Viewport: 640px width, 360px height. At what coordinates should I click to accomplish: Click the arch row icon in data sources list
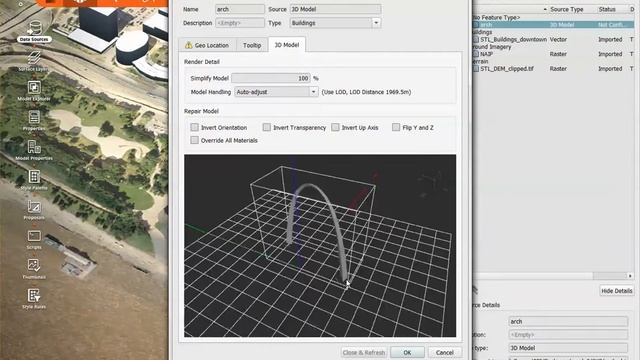[476, 25]
